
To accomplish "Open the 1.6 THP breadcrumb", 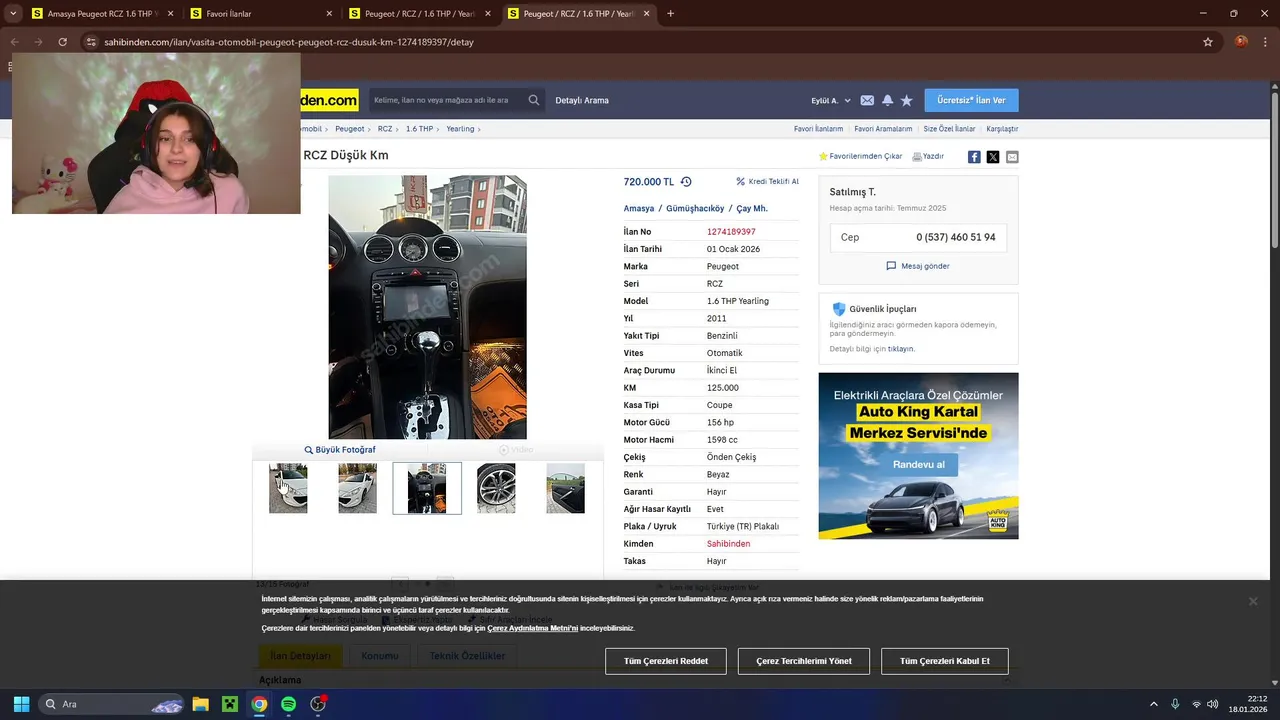I will pos(419,129).
